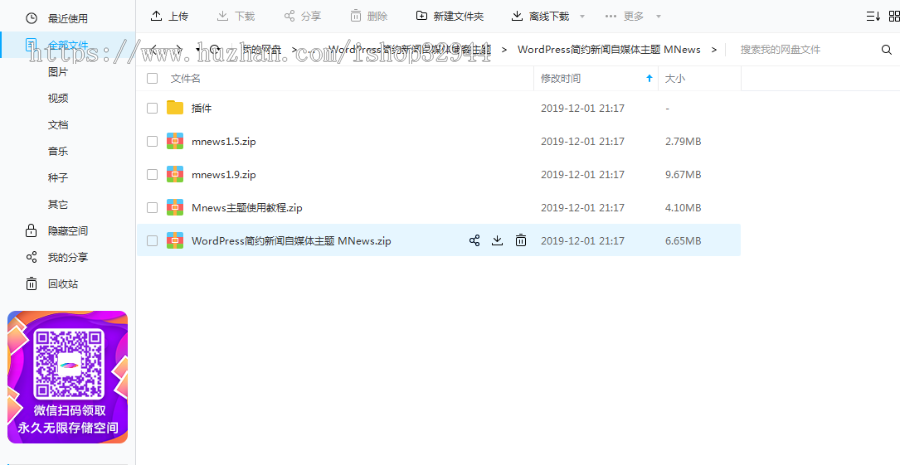Check the 插件 folder checkbox
The image size is (900, 465).
152,108
